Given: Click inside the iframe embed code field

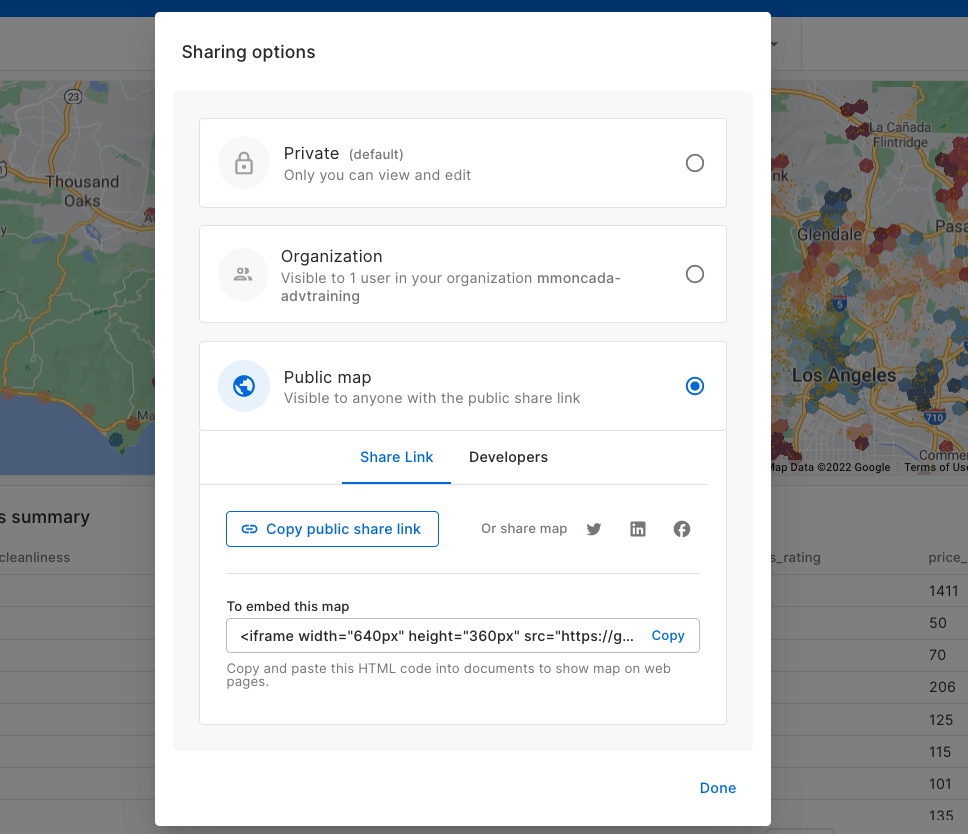Looking at the screenshot, I should [436, 635].
